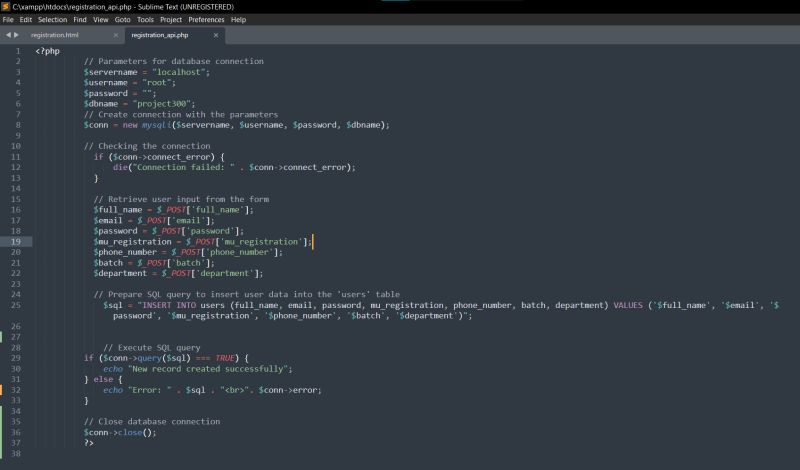The width and height of the screenshot is (800, 470).
Task: Switch to the registration.html tab
Action: (x=55, y=35)
